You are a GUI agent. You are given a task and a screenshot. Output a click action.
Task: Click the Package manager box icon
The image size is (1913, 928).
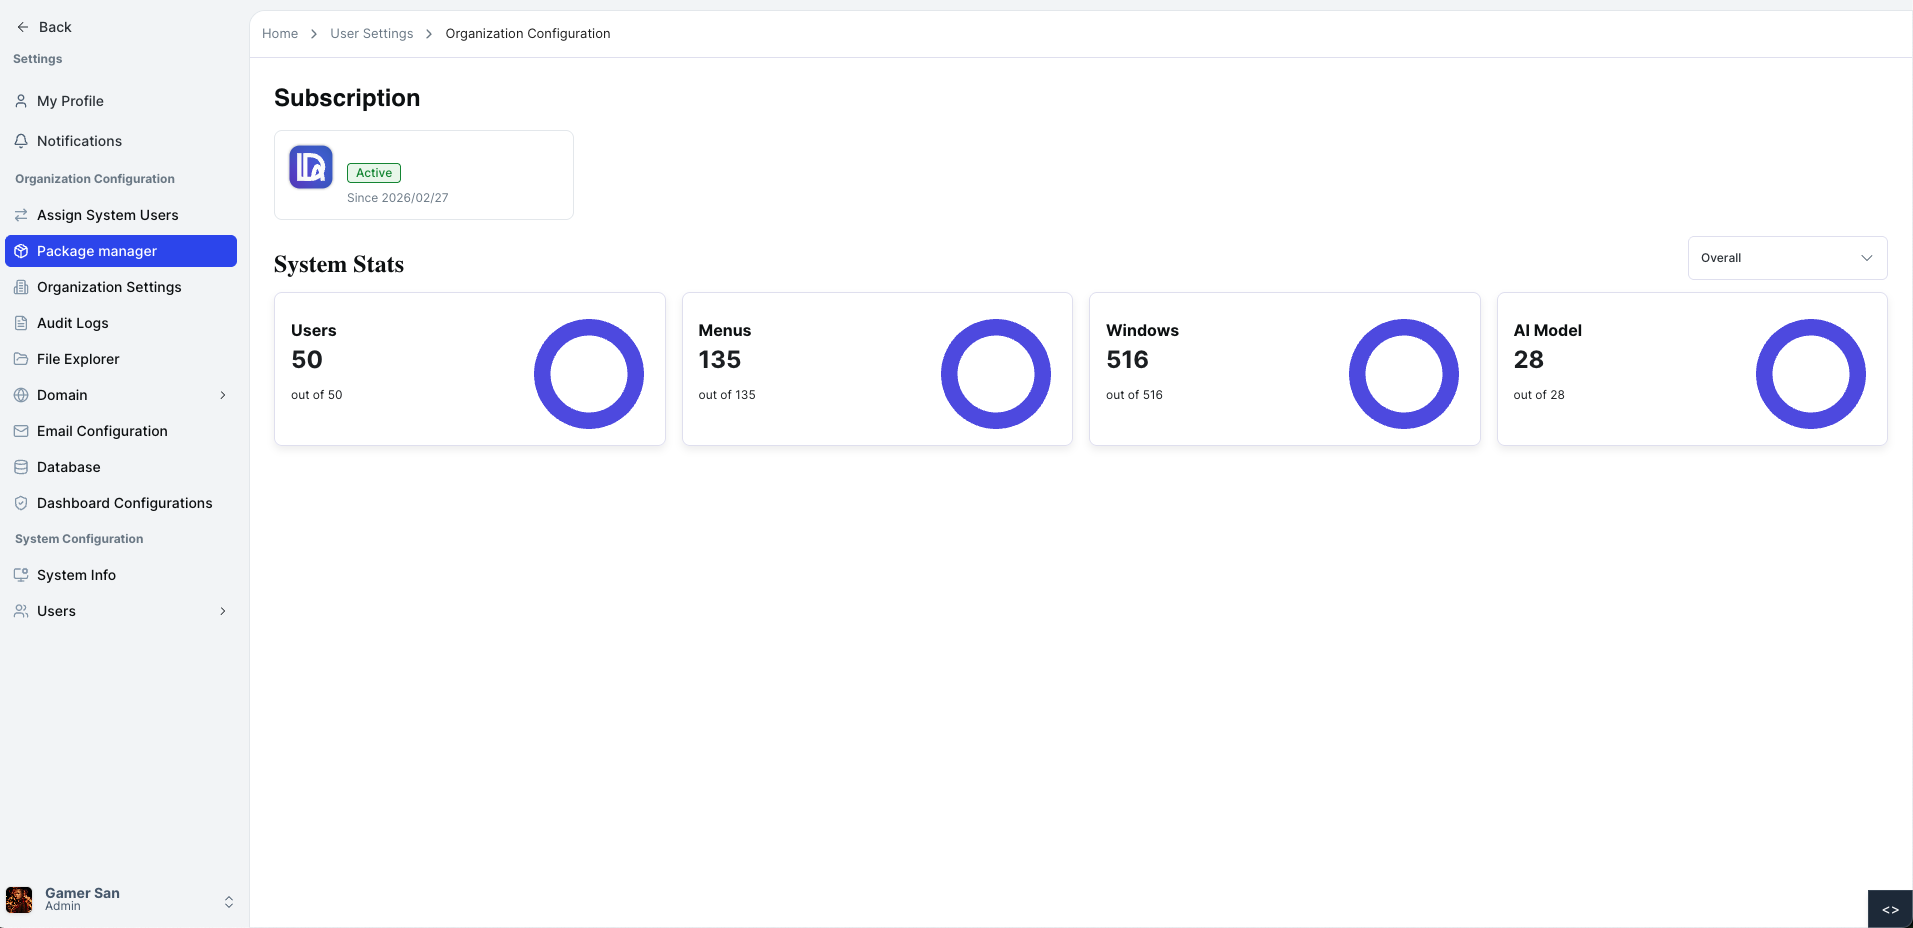click(x=22, y=251)
